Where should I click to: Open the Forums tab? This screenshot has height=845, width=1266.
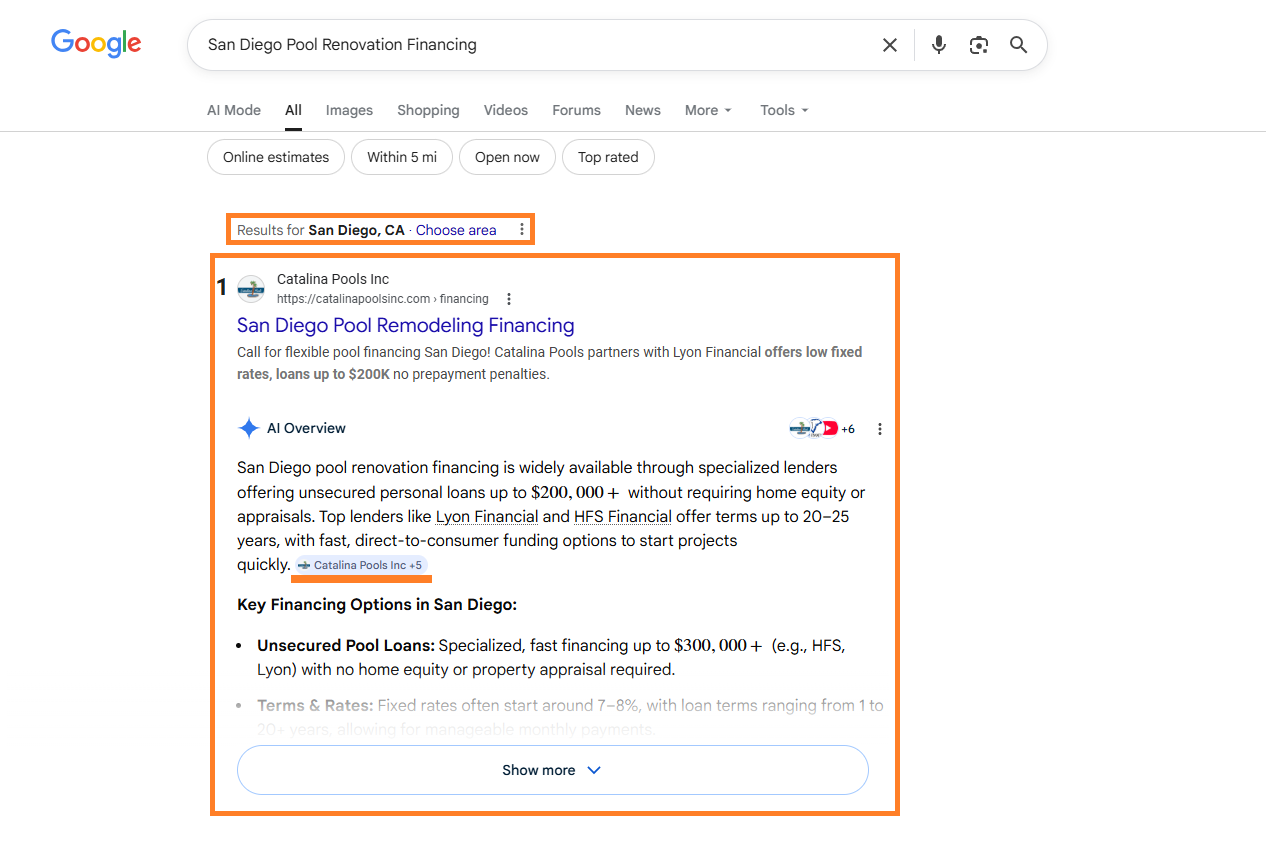[x=577, y=110]
